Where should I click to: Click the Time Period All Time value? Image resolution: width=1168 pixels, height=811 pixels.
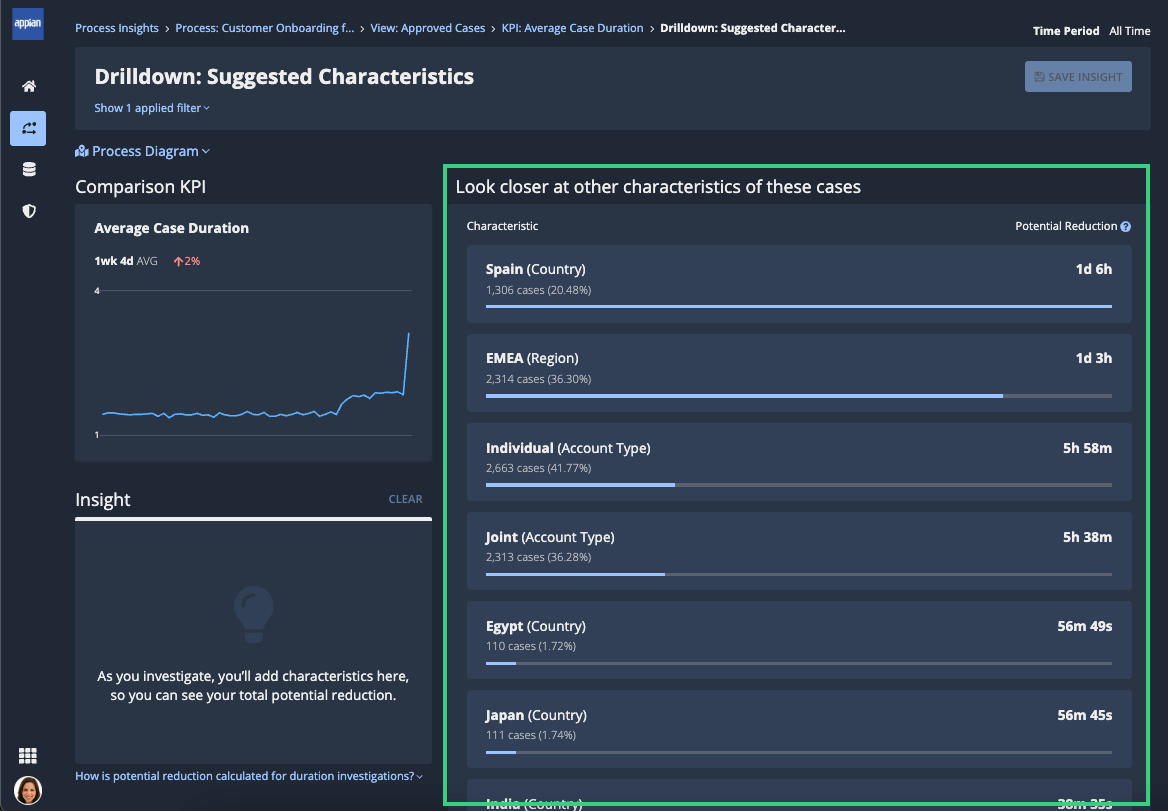(x=1129, y=31)
